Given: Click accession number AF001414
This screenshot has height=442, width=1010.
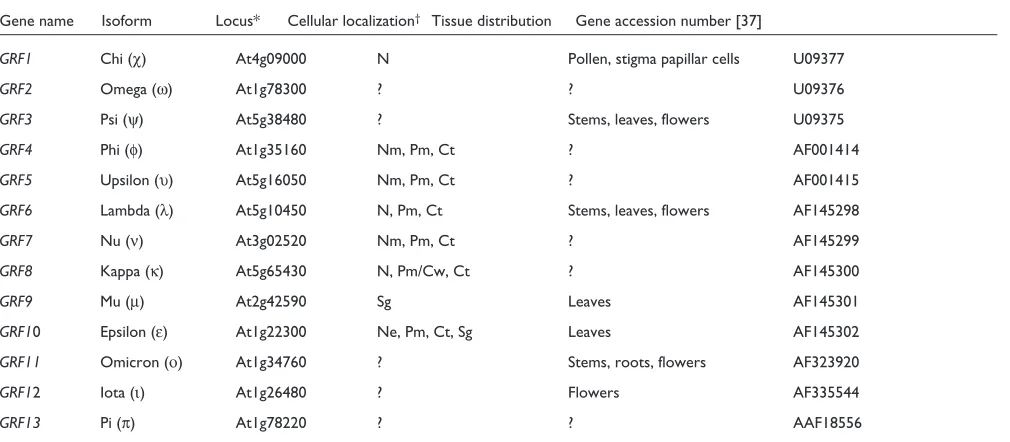Looking at the screenshot, I should tap(826, 150).
